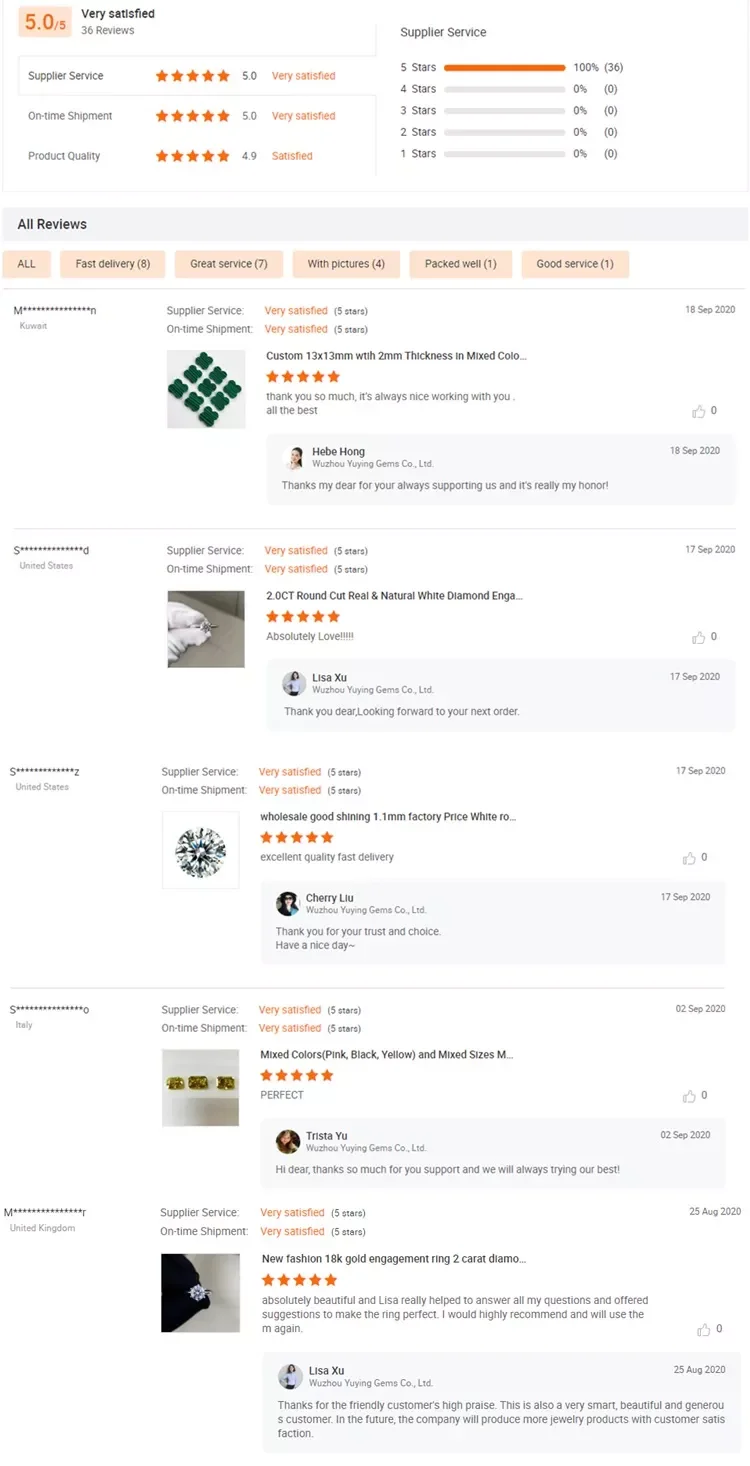The height and width of the screenshot is (1466, 750).
Task: Filter reviews by Packed well (1)
Action: pyautogui.click(x=460, y=264)
